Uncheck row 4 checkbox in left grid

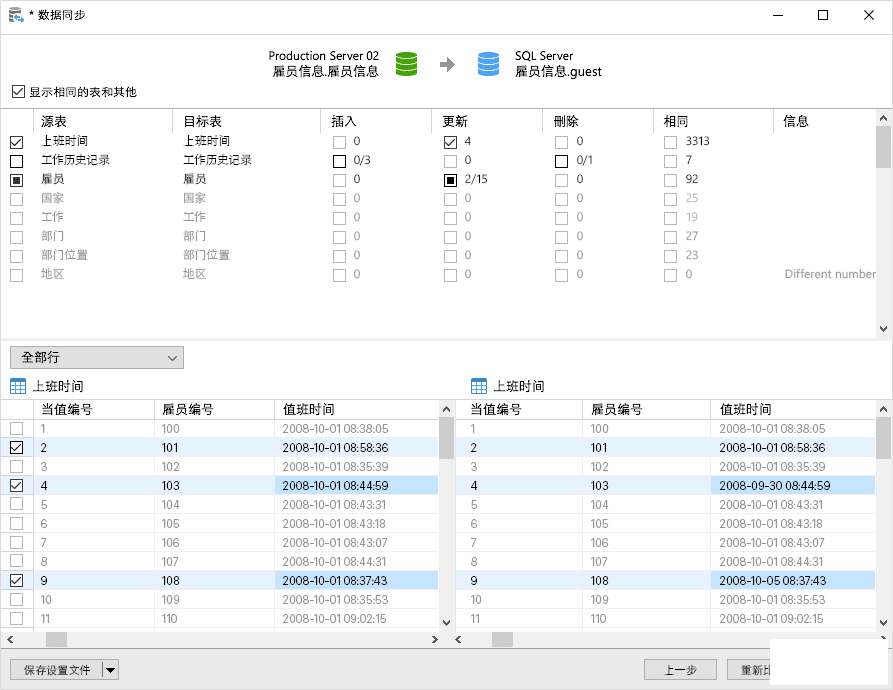pyautogui.click(x=17, y=486)
